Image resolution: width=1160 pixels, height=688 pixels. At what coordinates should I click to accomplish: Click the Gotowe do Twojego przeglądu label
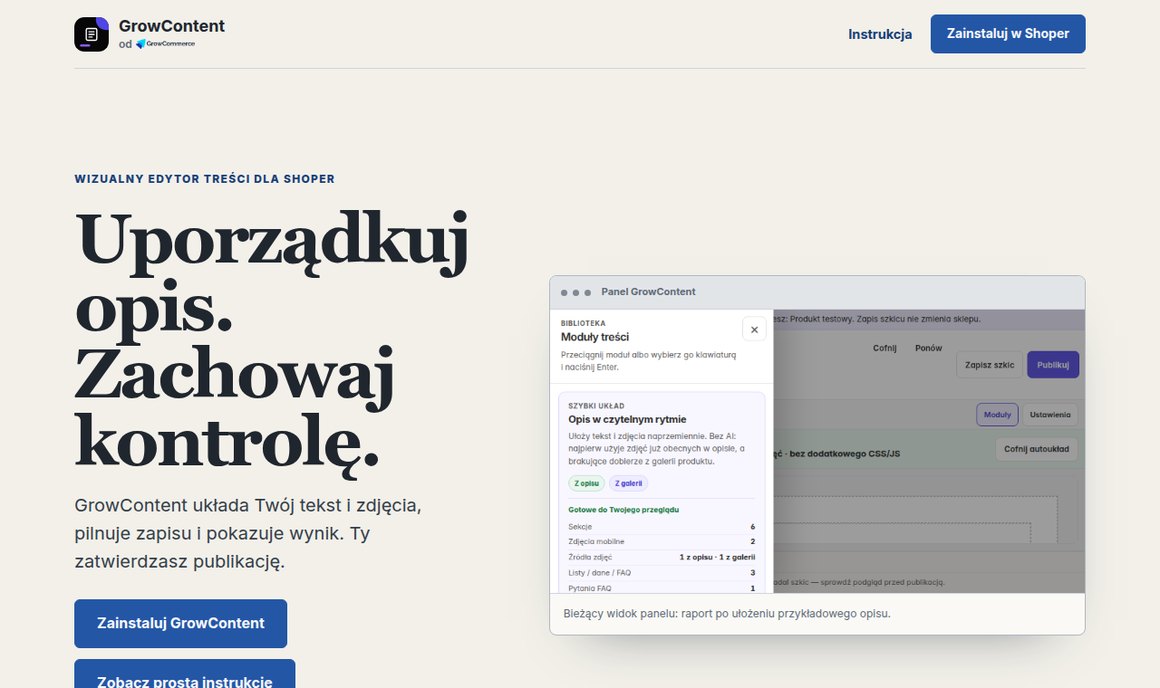tap(624, 510)
